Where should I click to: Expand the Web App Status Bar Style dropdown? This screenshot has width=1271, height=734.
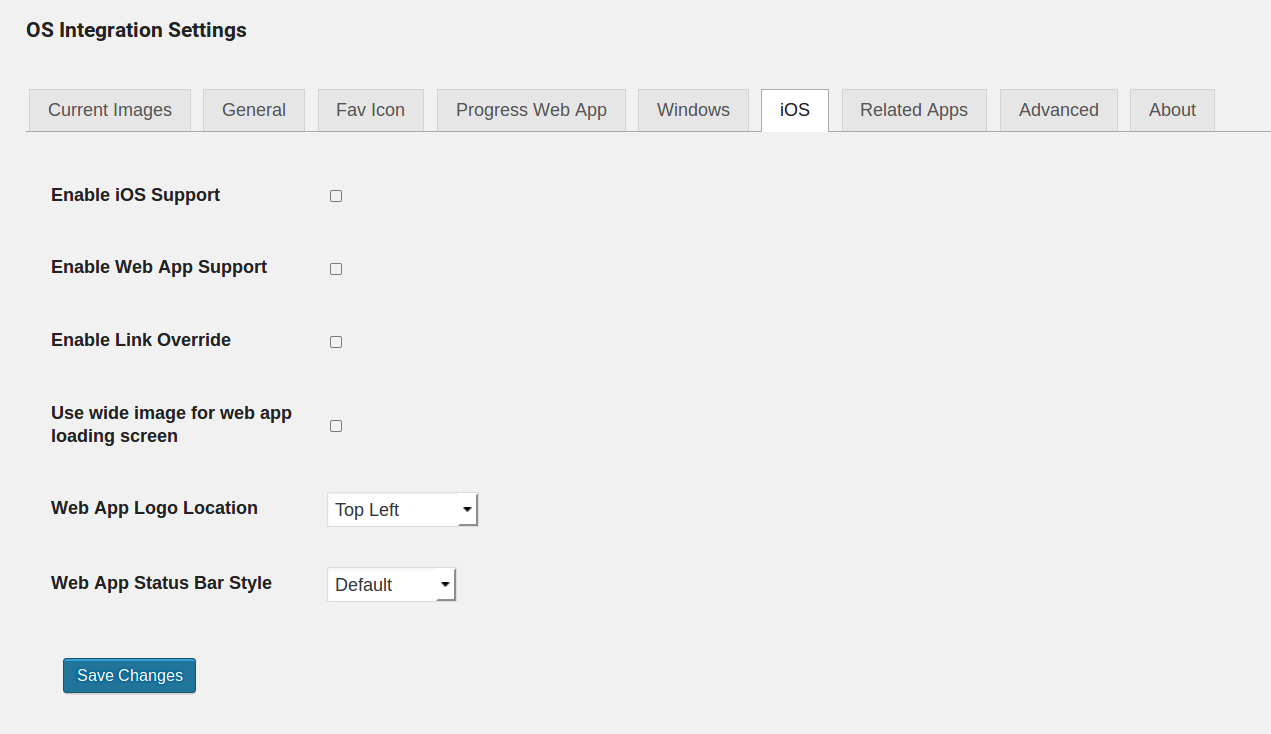tap(391, 585)
